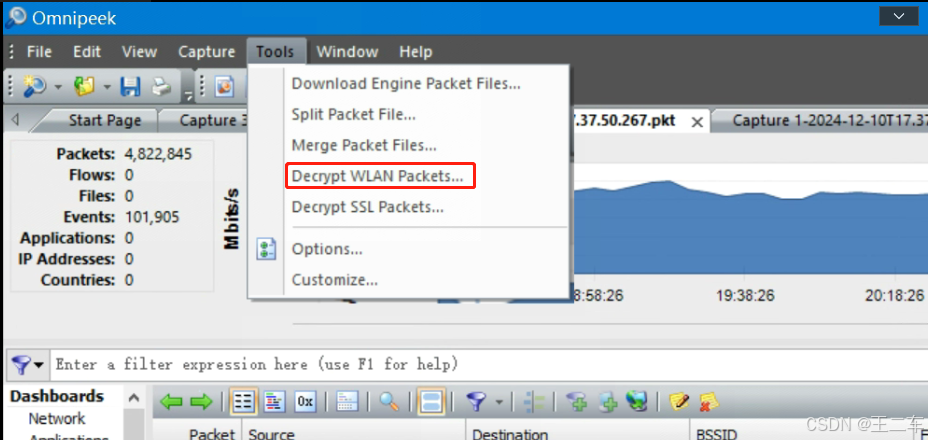Expand the Open File dropdown arrow
Screen dimensions: 928x440
(x=107, y=87)
